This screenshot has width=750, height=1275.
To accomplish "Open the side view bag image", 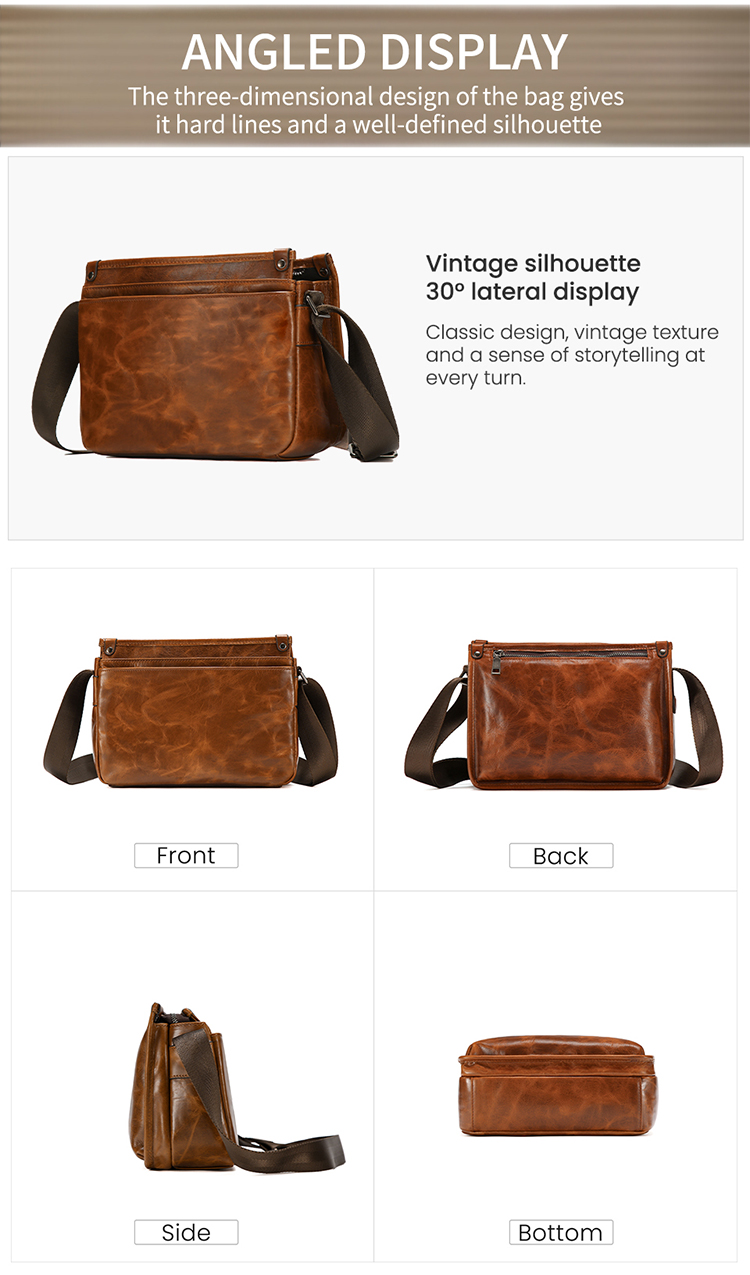I will click(x=236, y=1088).
